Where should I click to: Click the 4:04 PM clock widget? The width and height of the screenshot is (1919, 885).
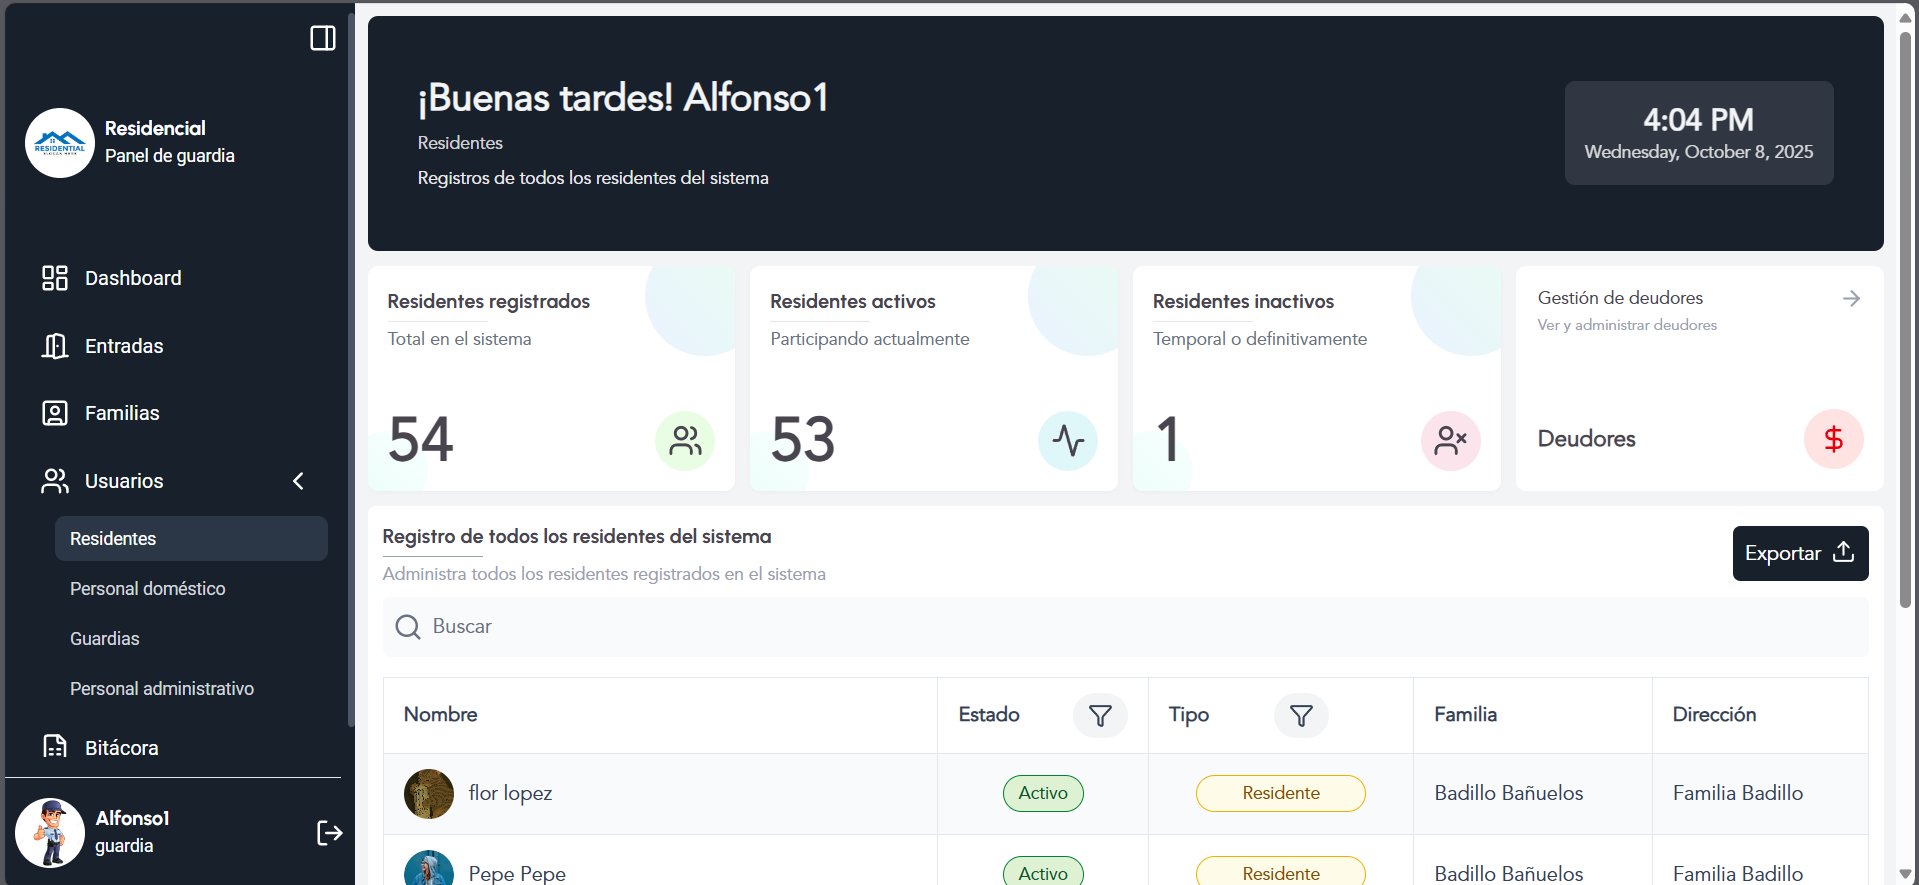(x=1699, y=133)
